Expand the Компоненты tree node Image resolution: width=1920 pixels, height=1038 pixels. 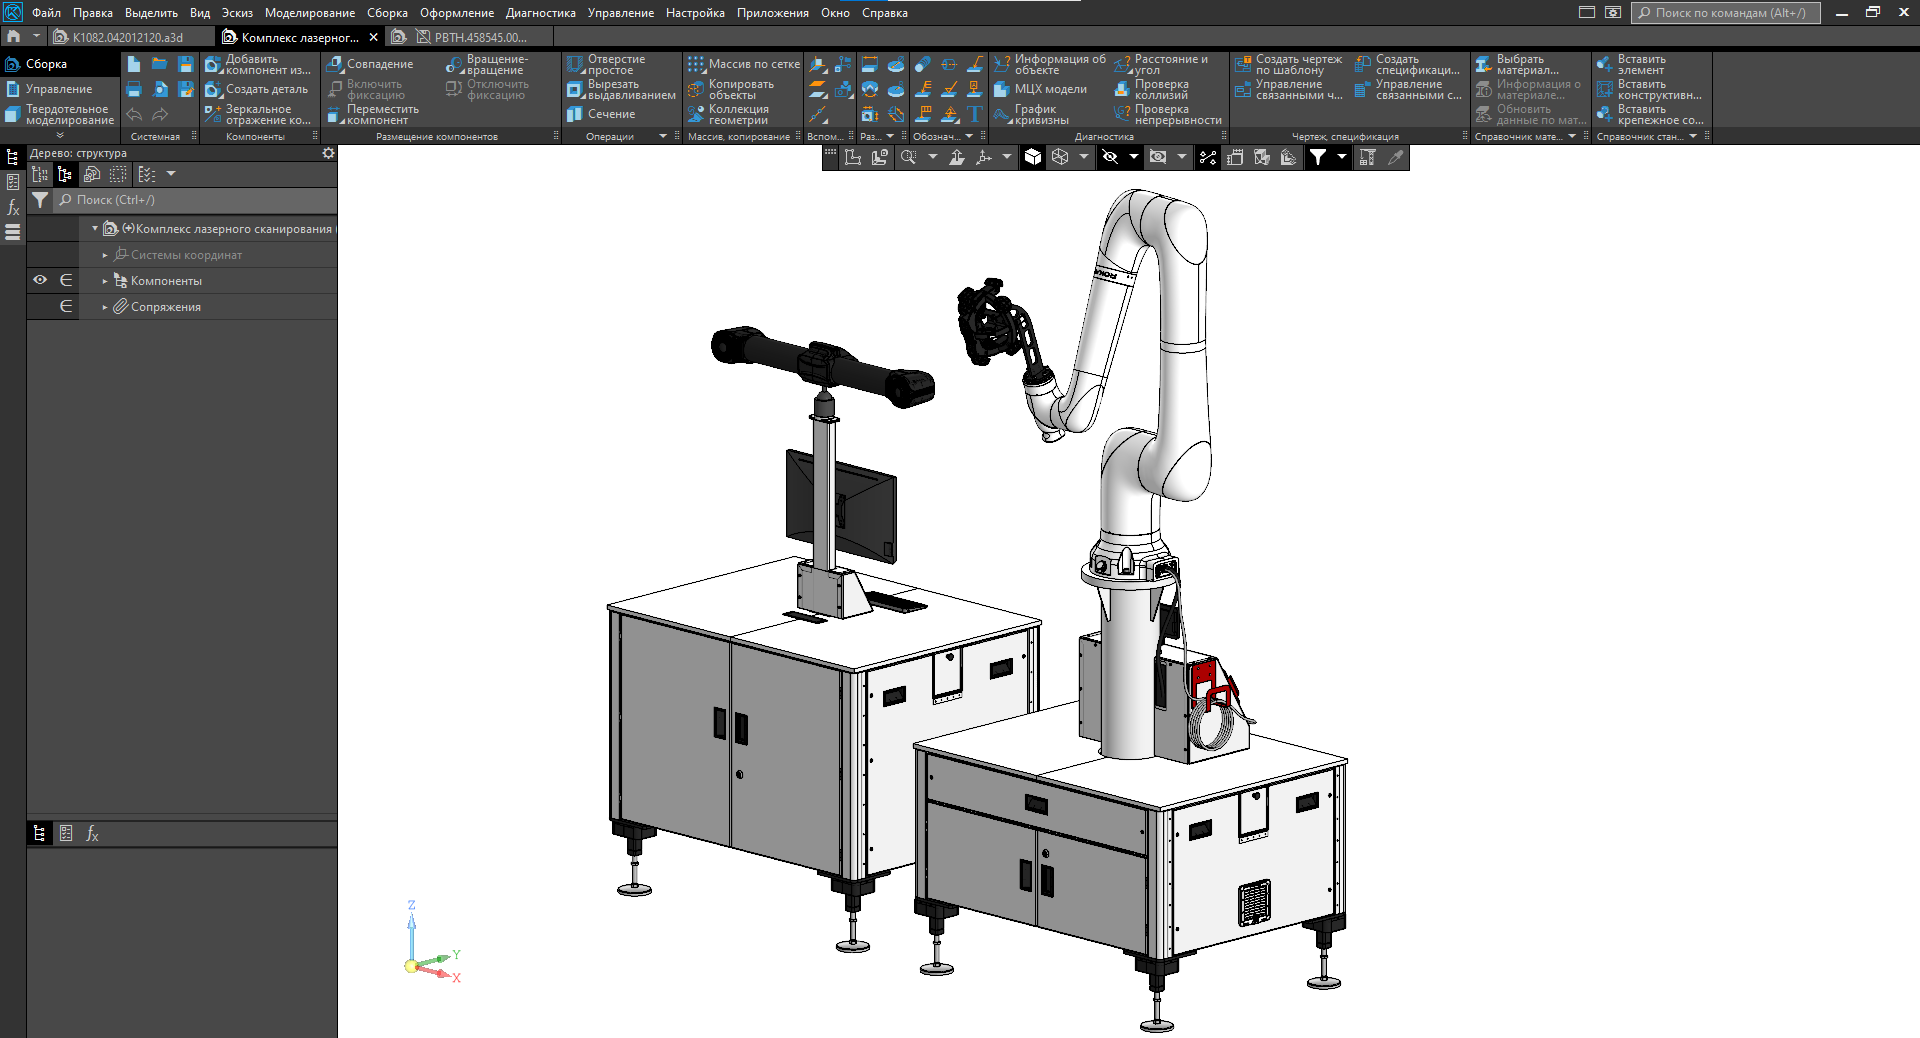[105, 281]
